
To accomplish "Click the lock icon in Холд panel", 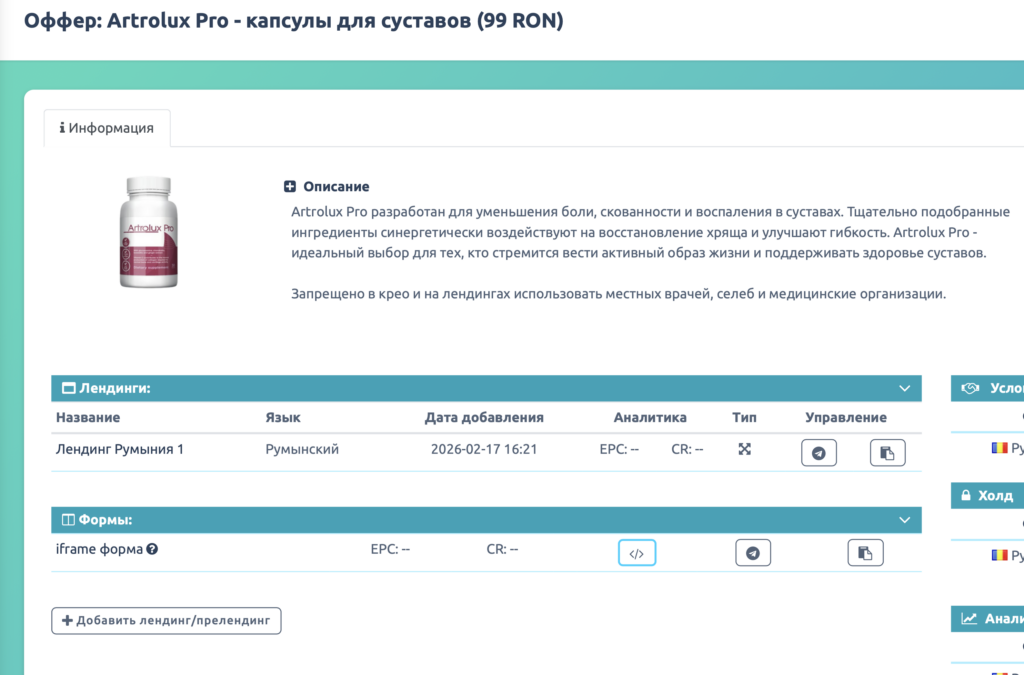I will tap(966, 495).
